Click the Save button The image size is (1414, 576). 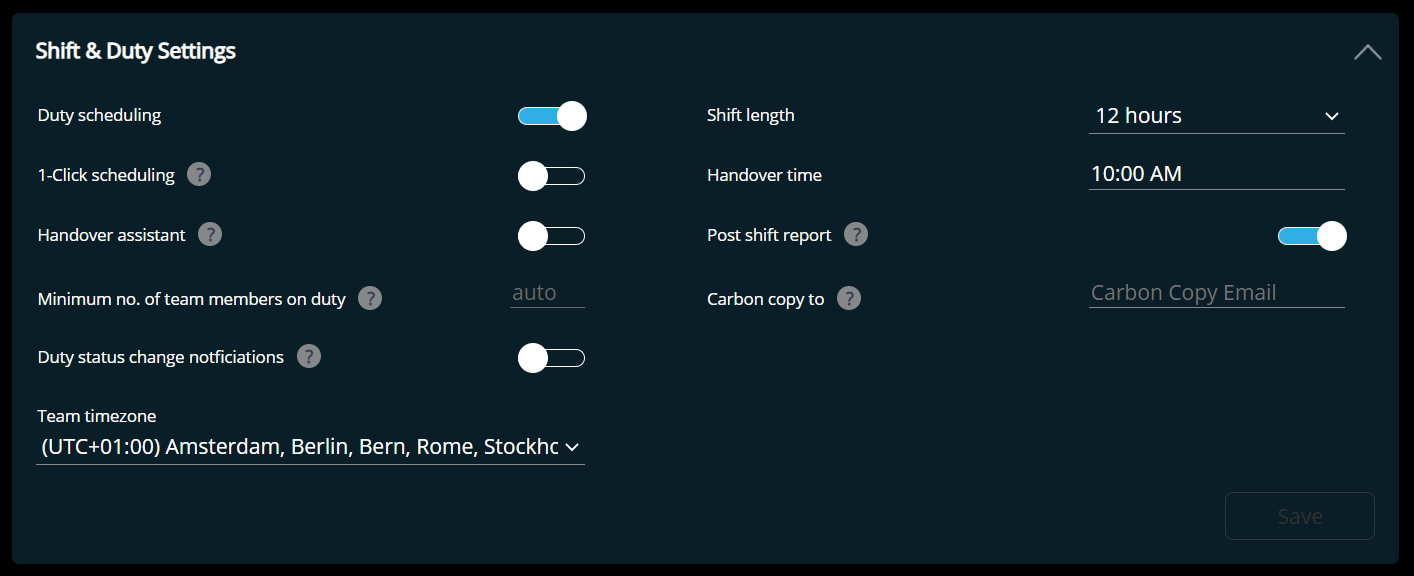pos(1300,516)
